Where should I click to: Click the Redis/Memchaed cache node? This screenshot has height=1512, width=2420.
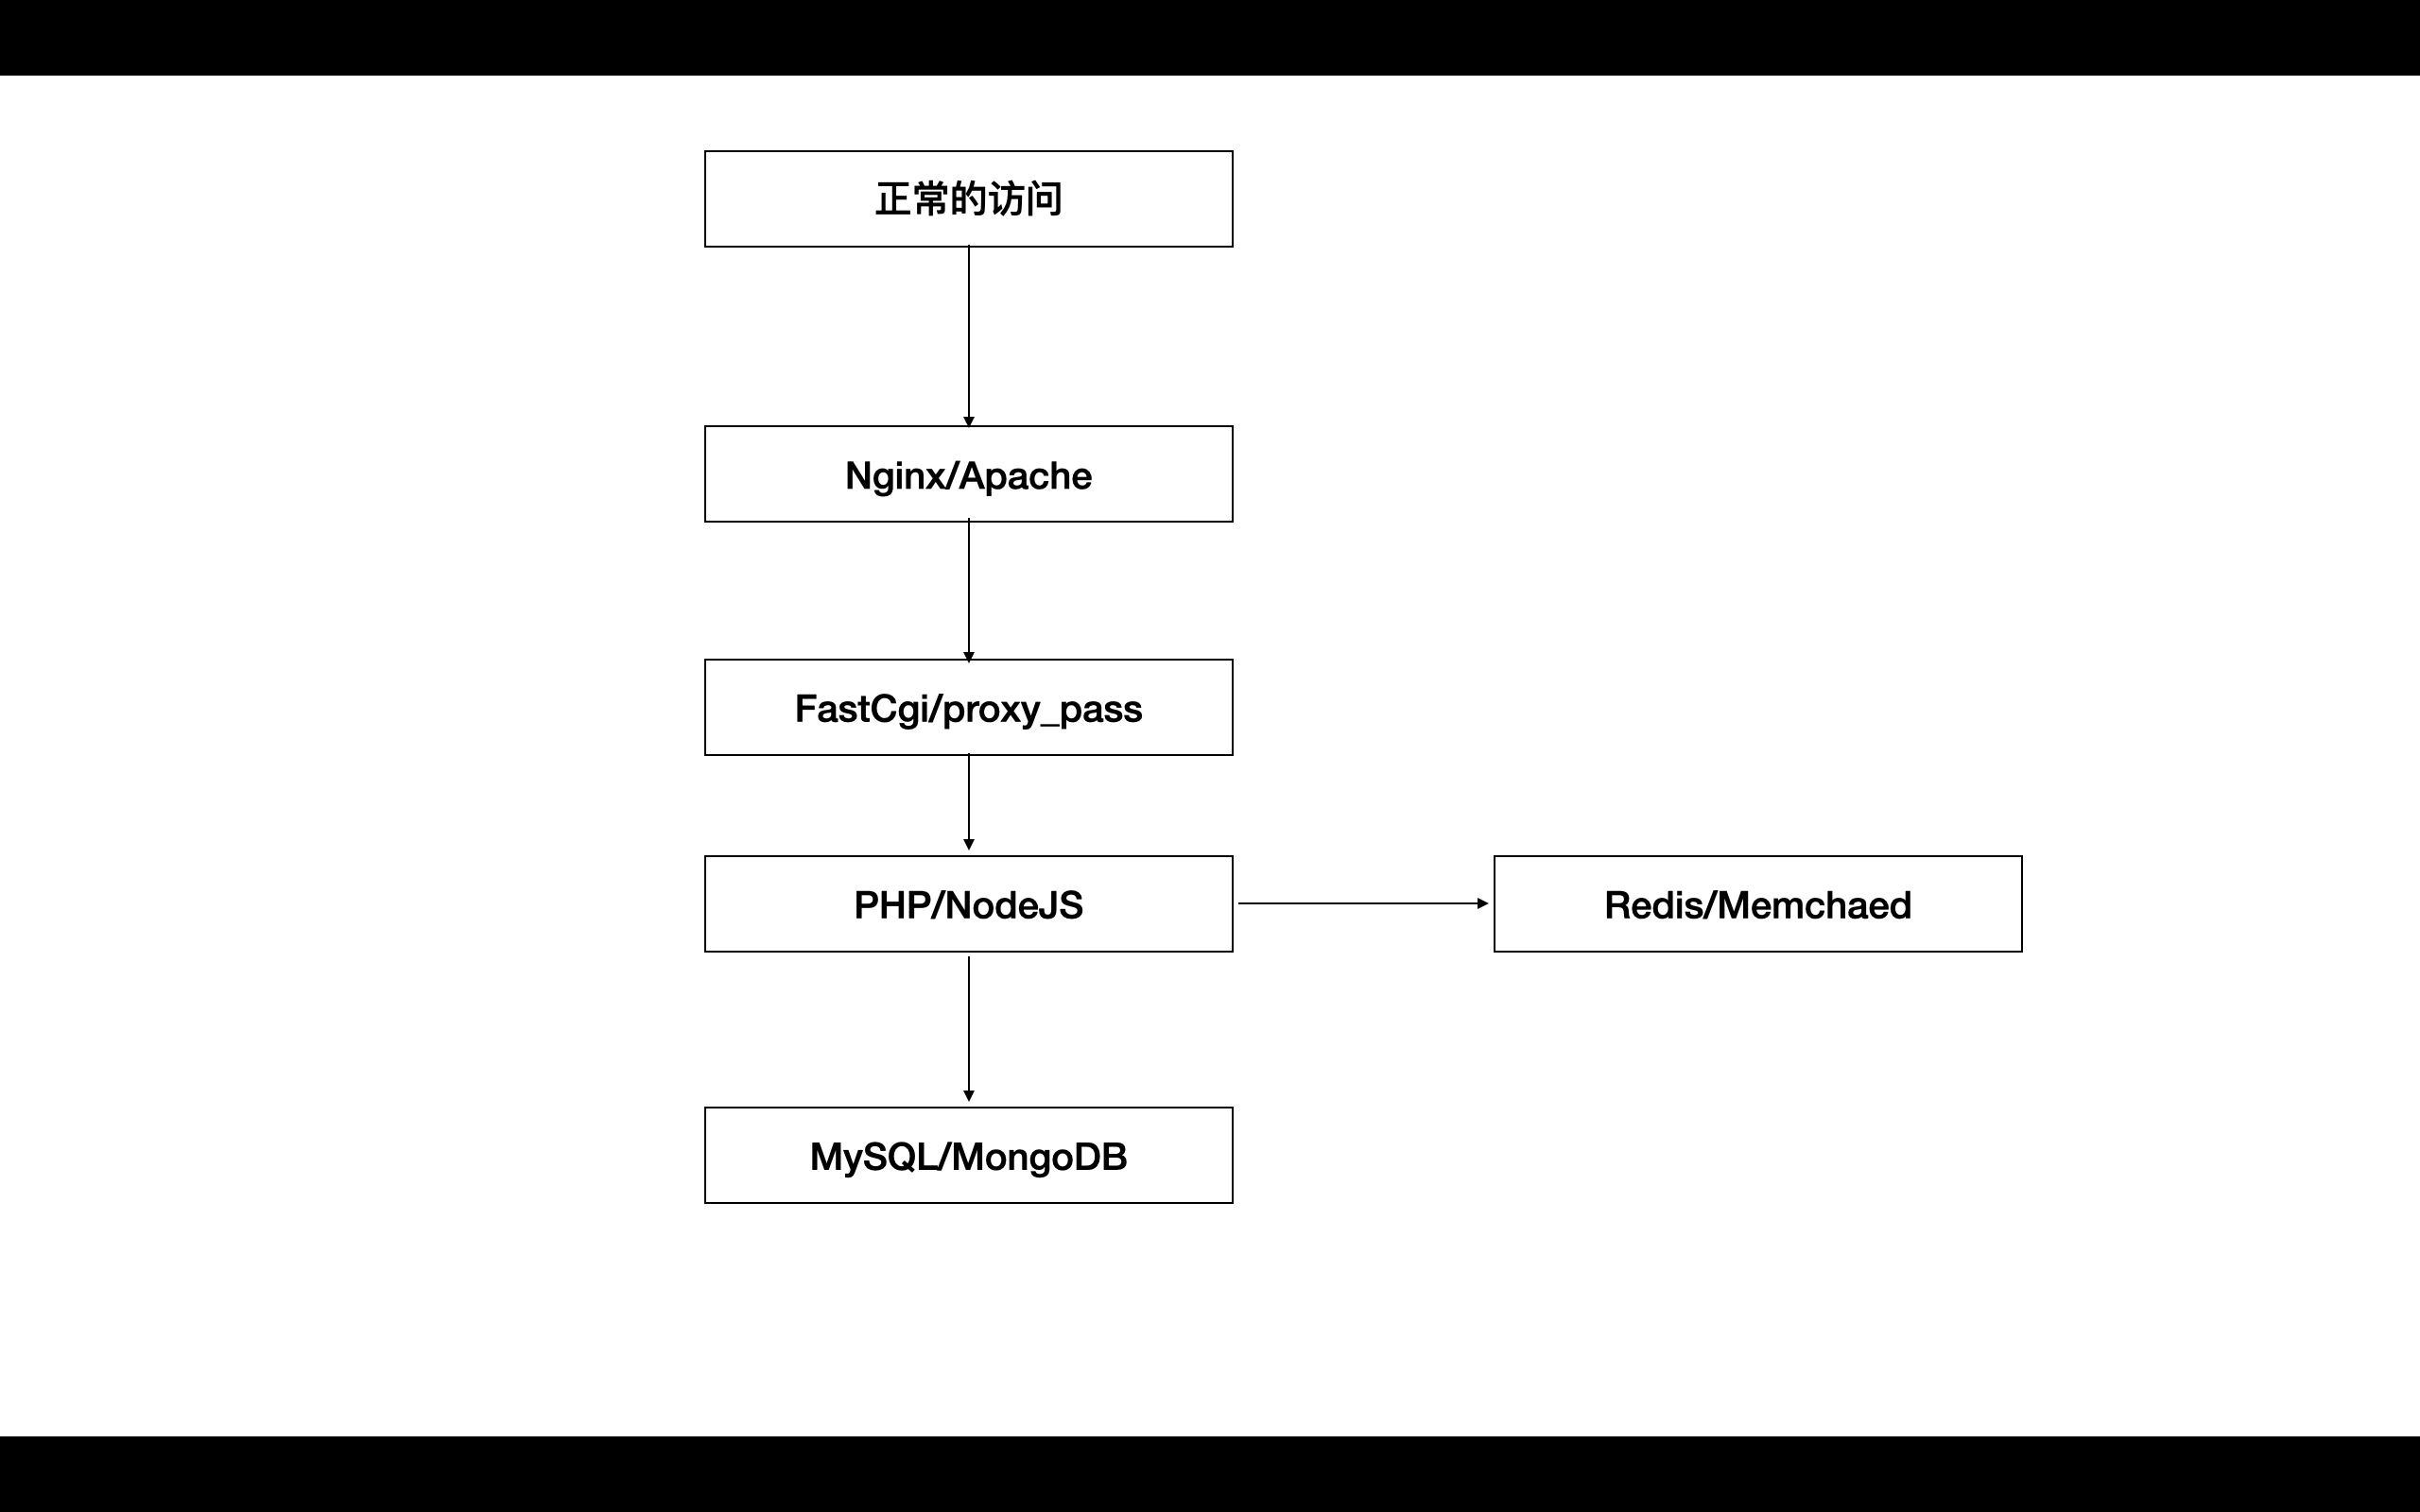pyautogui.click(x=1756, y=904)
